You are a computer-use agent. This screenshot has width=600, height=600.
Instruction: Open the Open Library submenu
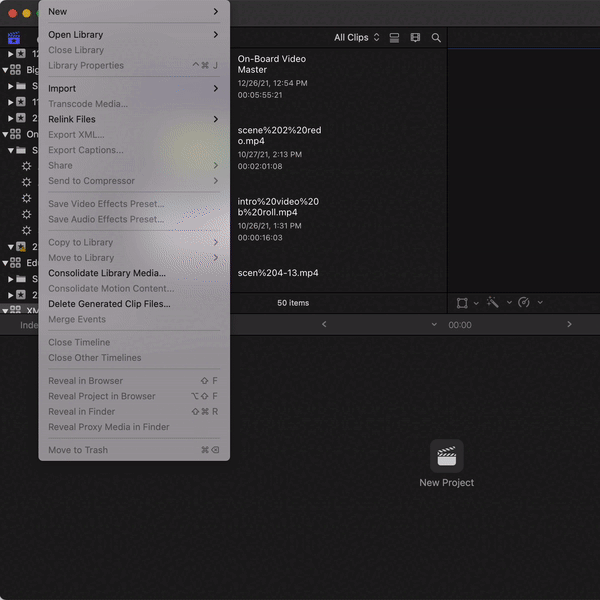[134, 34]
